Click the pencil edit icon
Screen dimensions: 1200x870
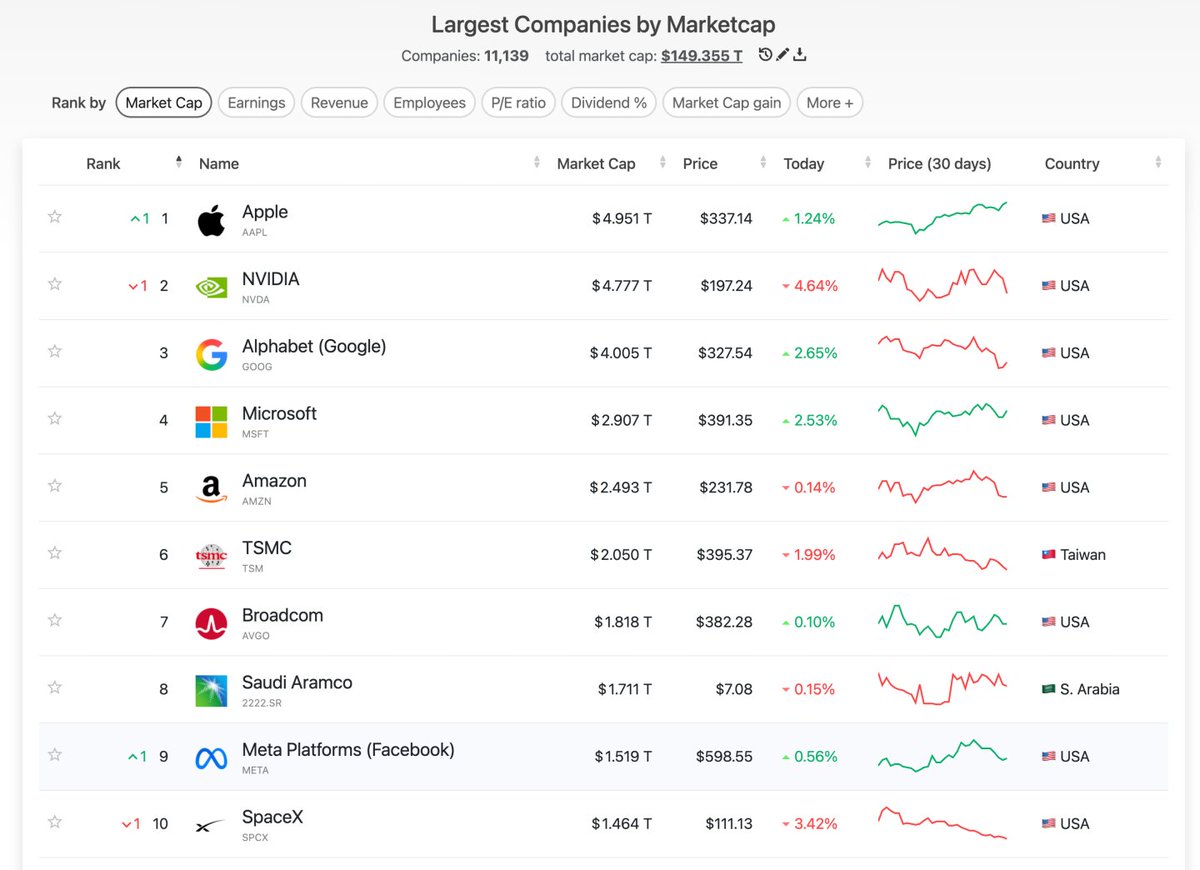pyautogui.click(x=783, y=55)
